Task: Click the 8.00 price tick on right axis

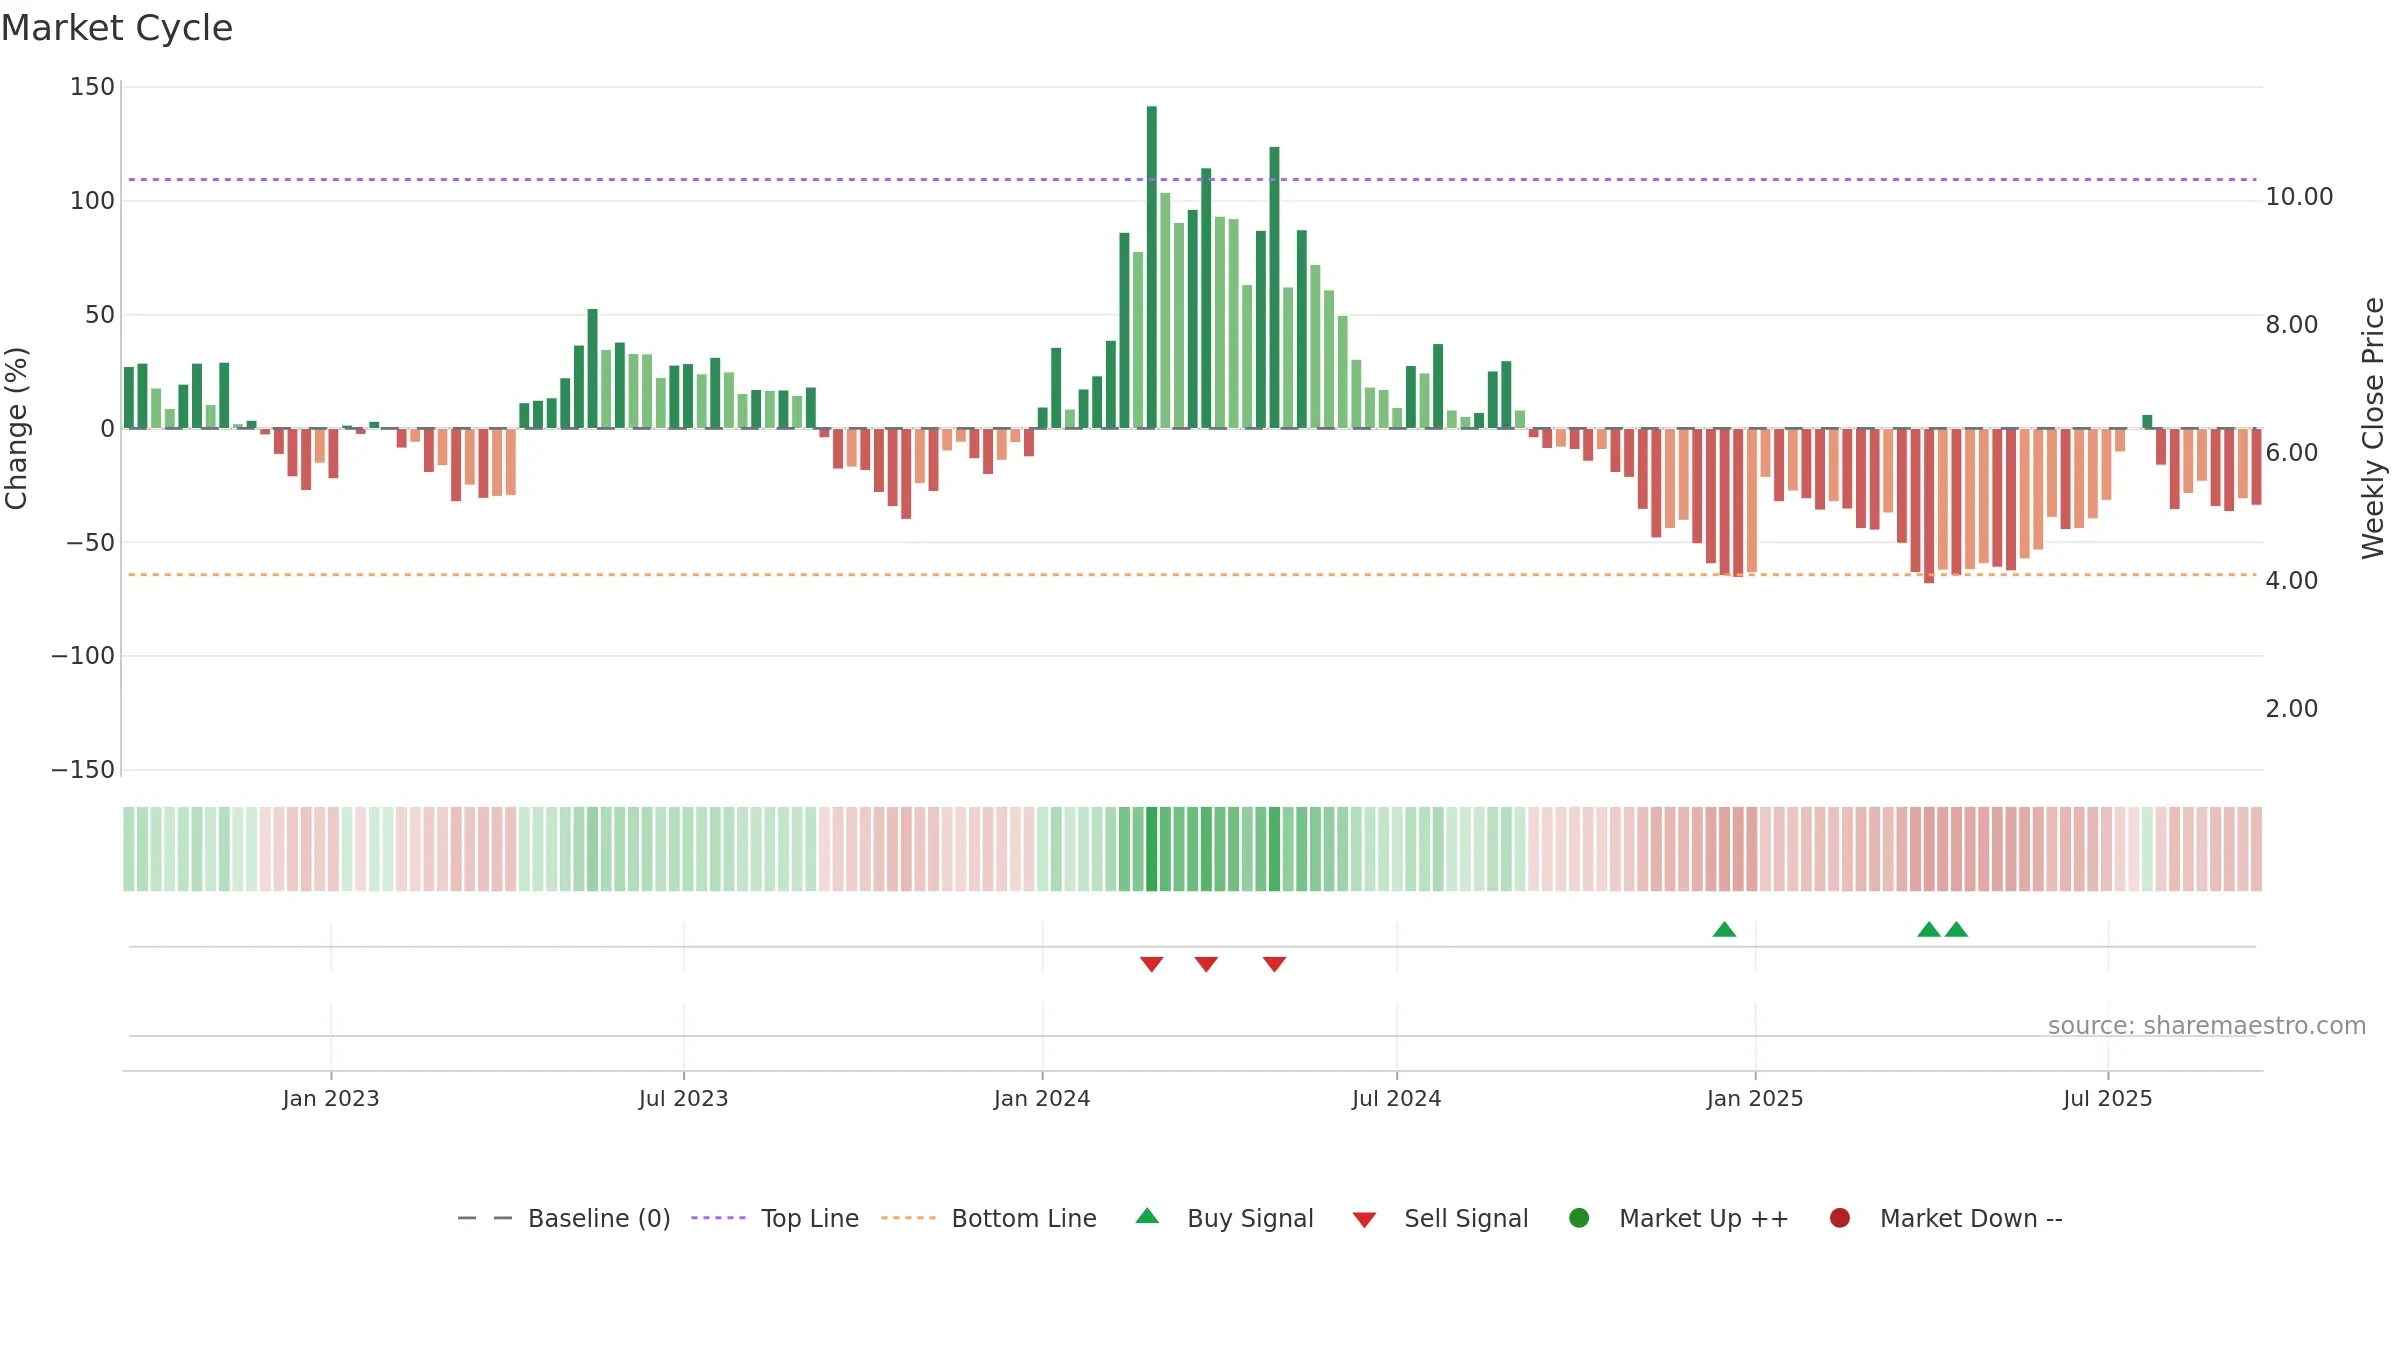Action: (2292, 325)
